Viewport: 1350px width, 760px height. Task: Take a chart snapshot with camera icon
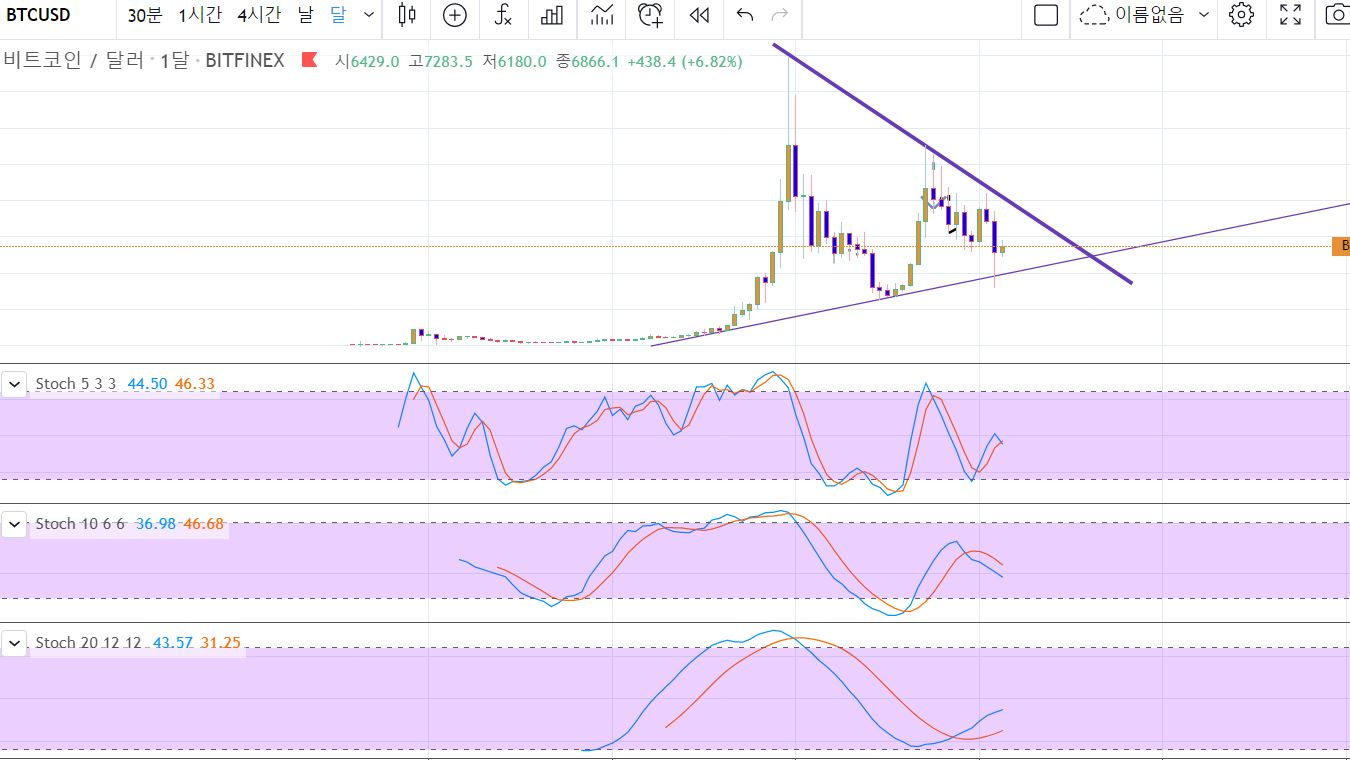click(1336, 15)
